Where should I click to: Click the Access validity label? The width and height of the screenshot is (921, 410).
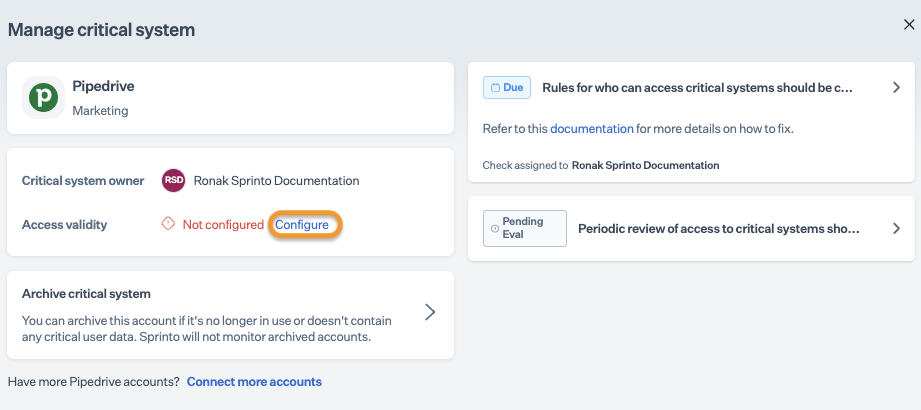[x=65, y=224]
